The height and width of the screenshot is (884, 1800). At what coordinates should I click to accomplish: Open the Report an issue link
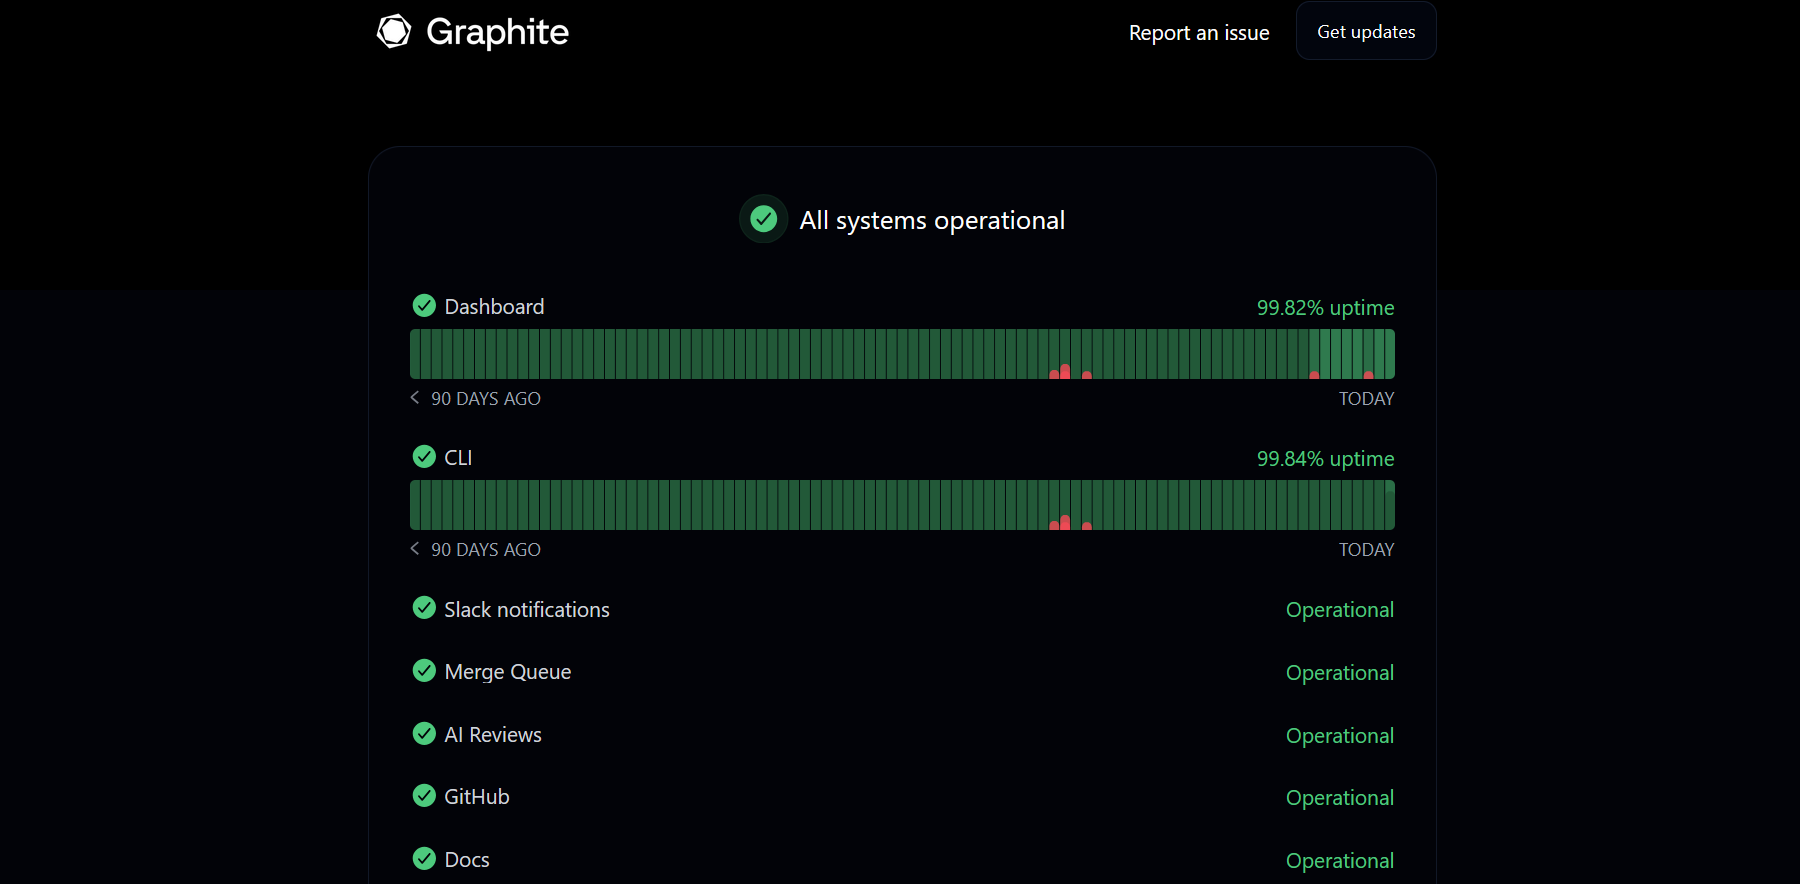coord(1199,33)
